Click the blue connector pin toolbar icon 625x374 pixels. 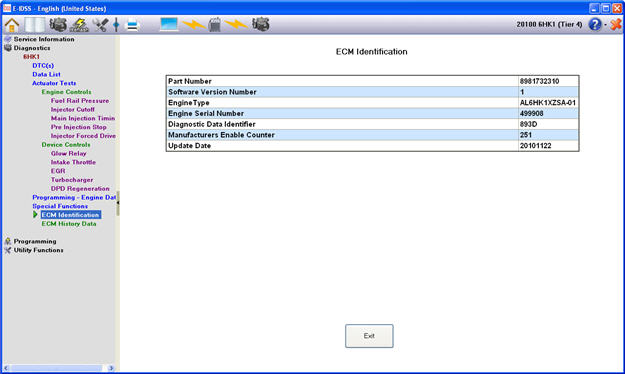click(116, 25)
